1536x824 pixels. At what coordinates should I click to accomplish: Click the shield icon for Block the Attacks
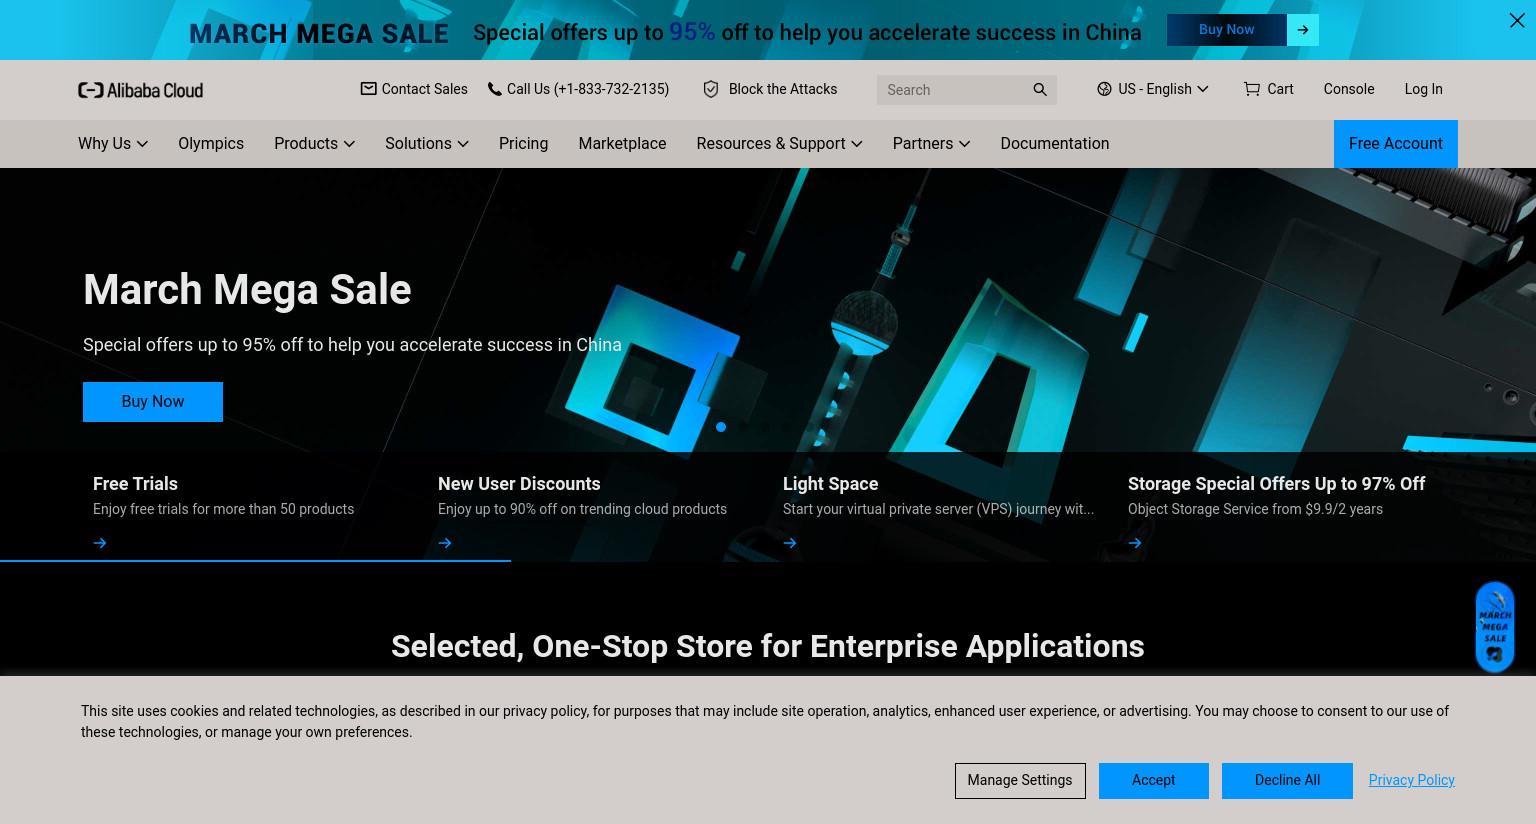pos(711,89)
